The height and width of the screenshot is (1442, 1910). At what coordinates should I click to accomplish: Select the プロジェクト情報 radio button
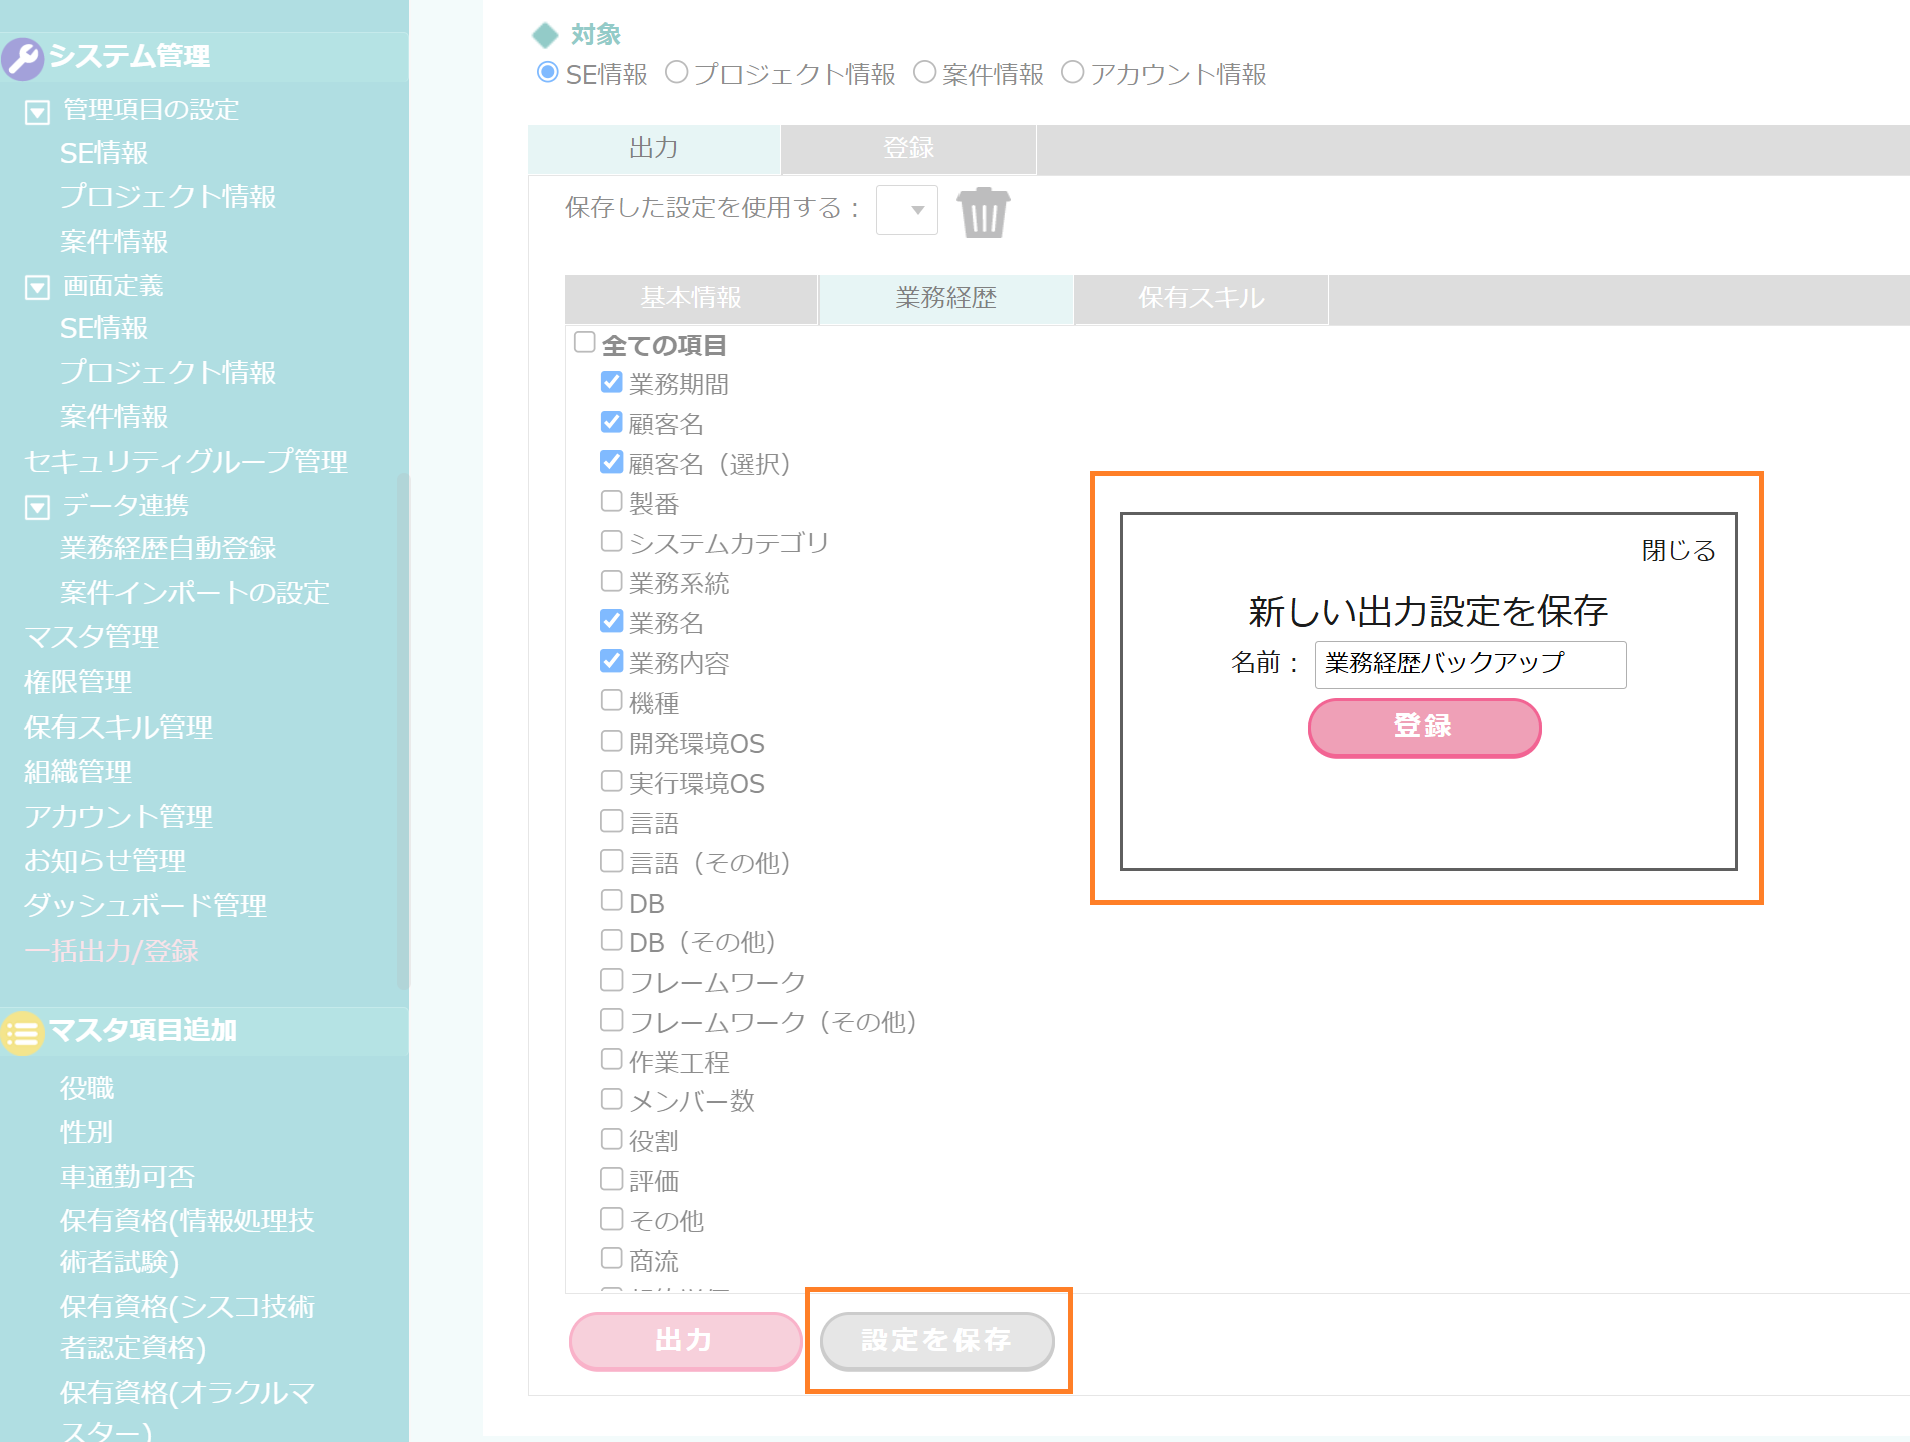point(677,73)
